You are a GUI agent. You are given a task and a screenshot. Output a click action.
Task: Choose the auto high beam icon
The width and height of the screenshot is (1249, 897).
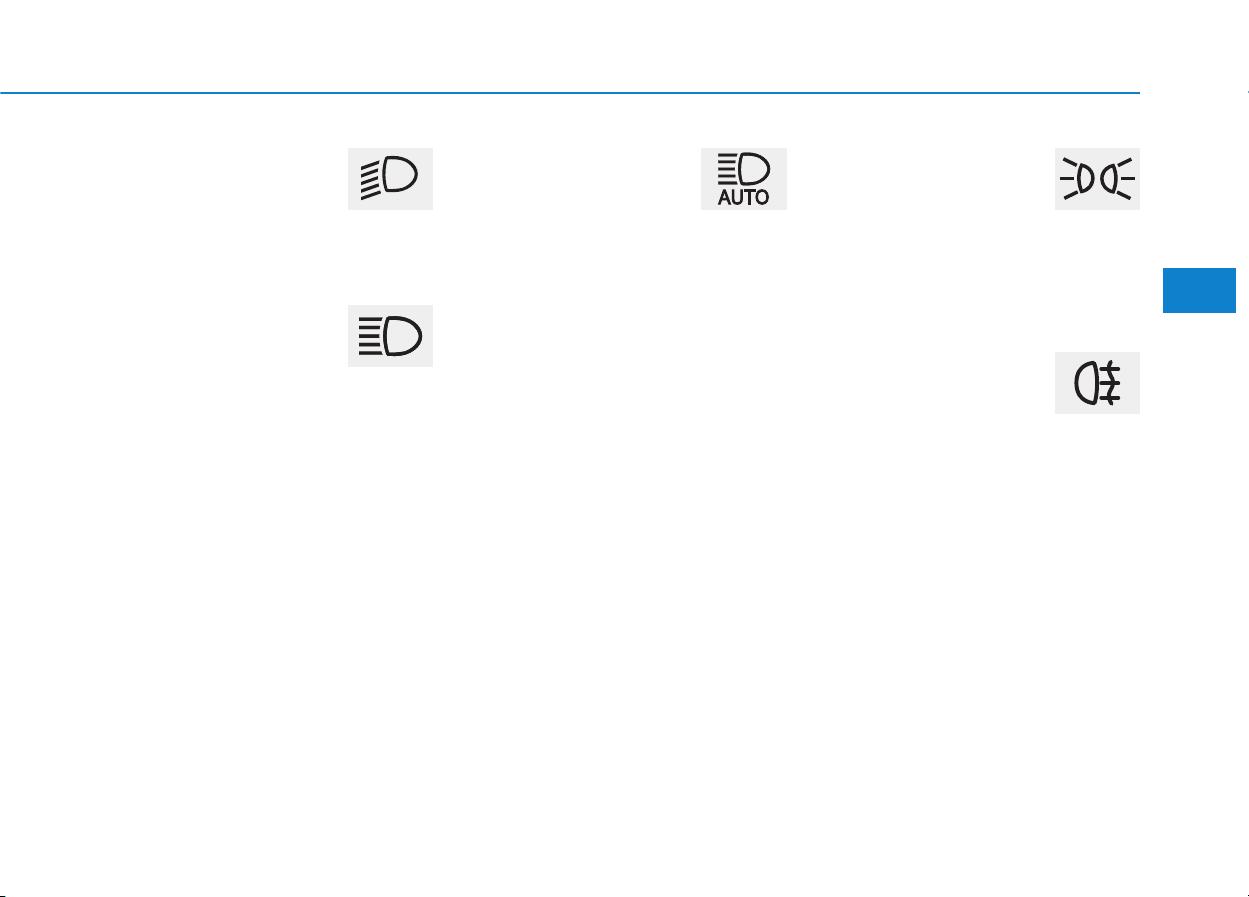tap(744, 179)
